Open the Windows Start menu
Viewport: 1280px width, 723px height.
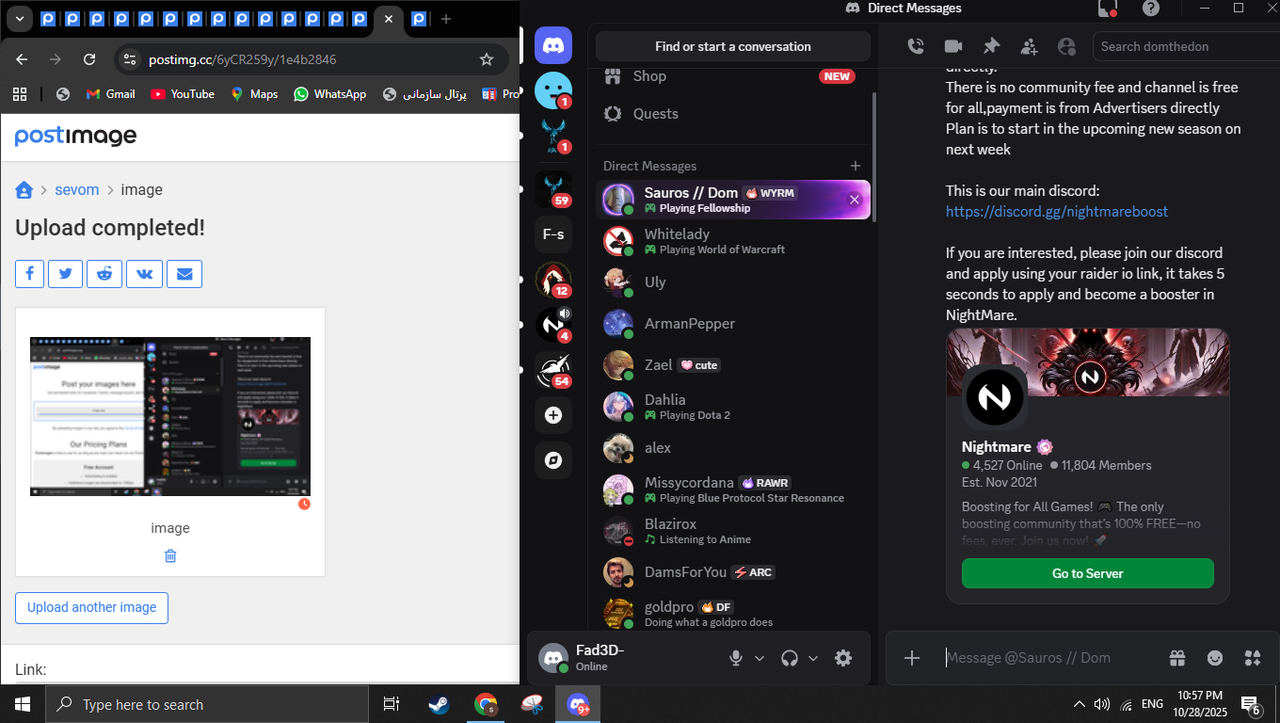tap(22, 704)
